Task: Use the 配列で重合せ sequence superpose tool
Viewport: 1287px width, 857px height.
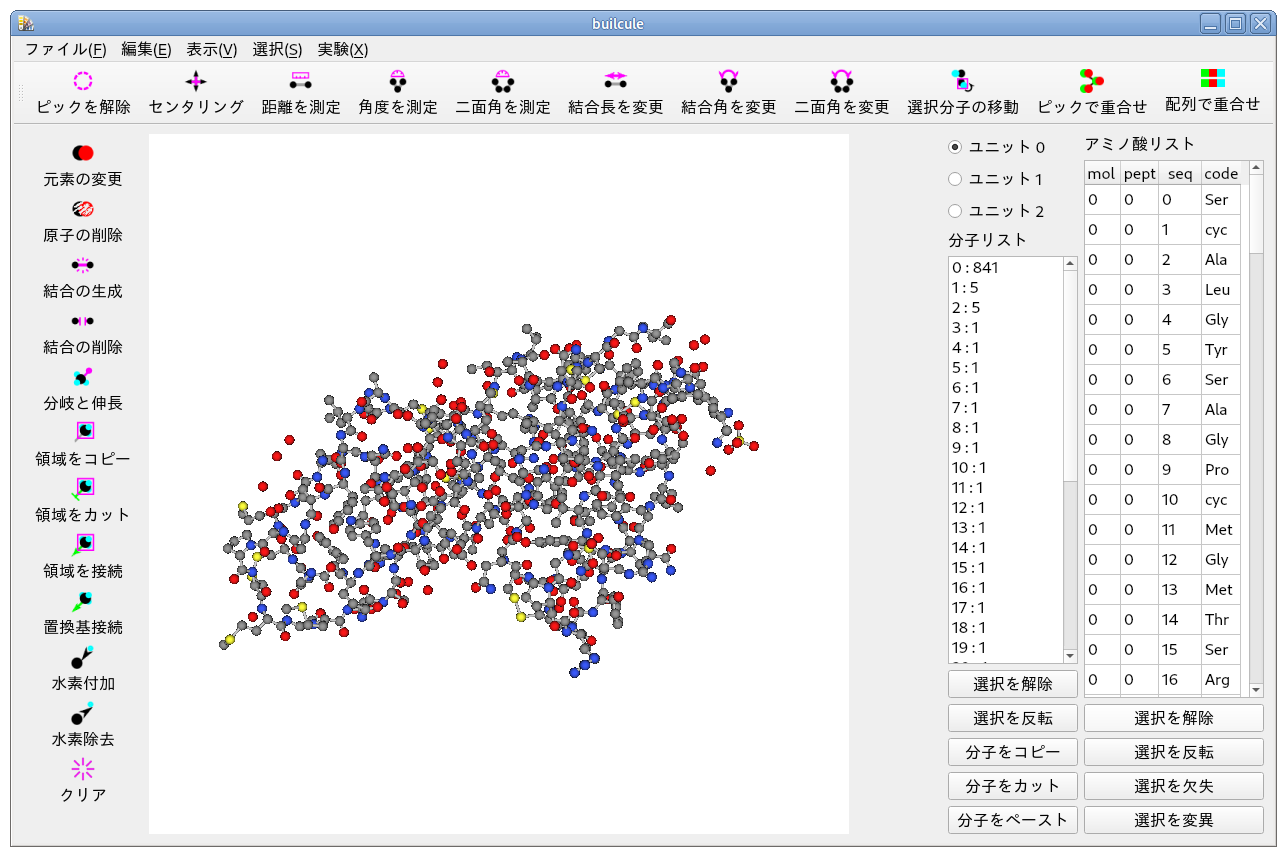Action: point(1212,91)
